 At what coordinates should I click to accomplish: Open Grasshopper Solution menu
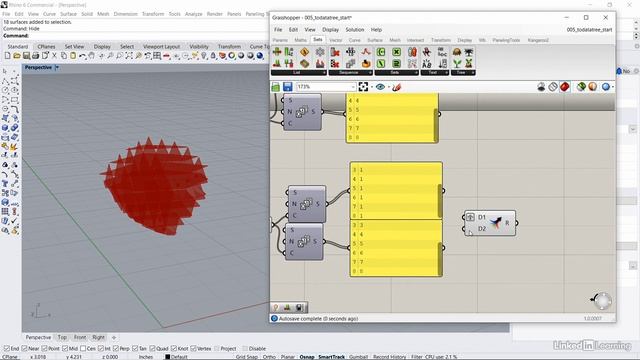tap(355, 30)
